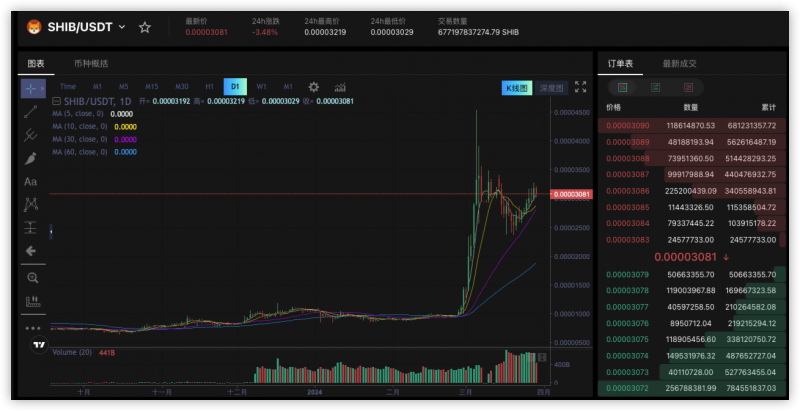
Task: Show more drawing tools via ellipsis
Action: click(x=33, y=328)
